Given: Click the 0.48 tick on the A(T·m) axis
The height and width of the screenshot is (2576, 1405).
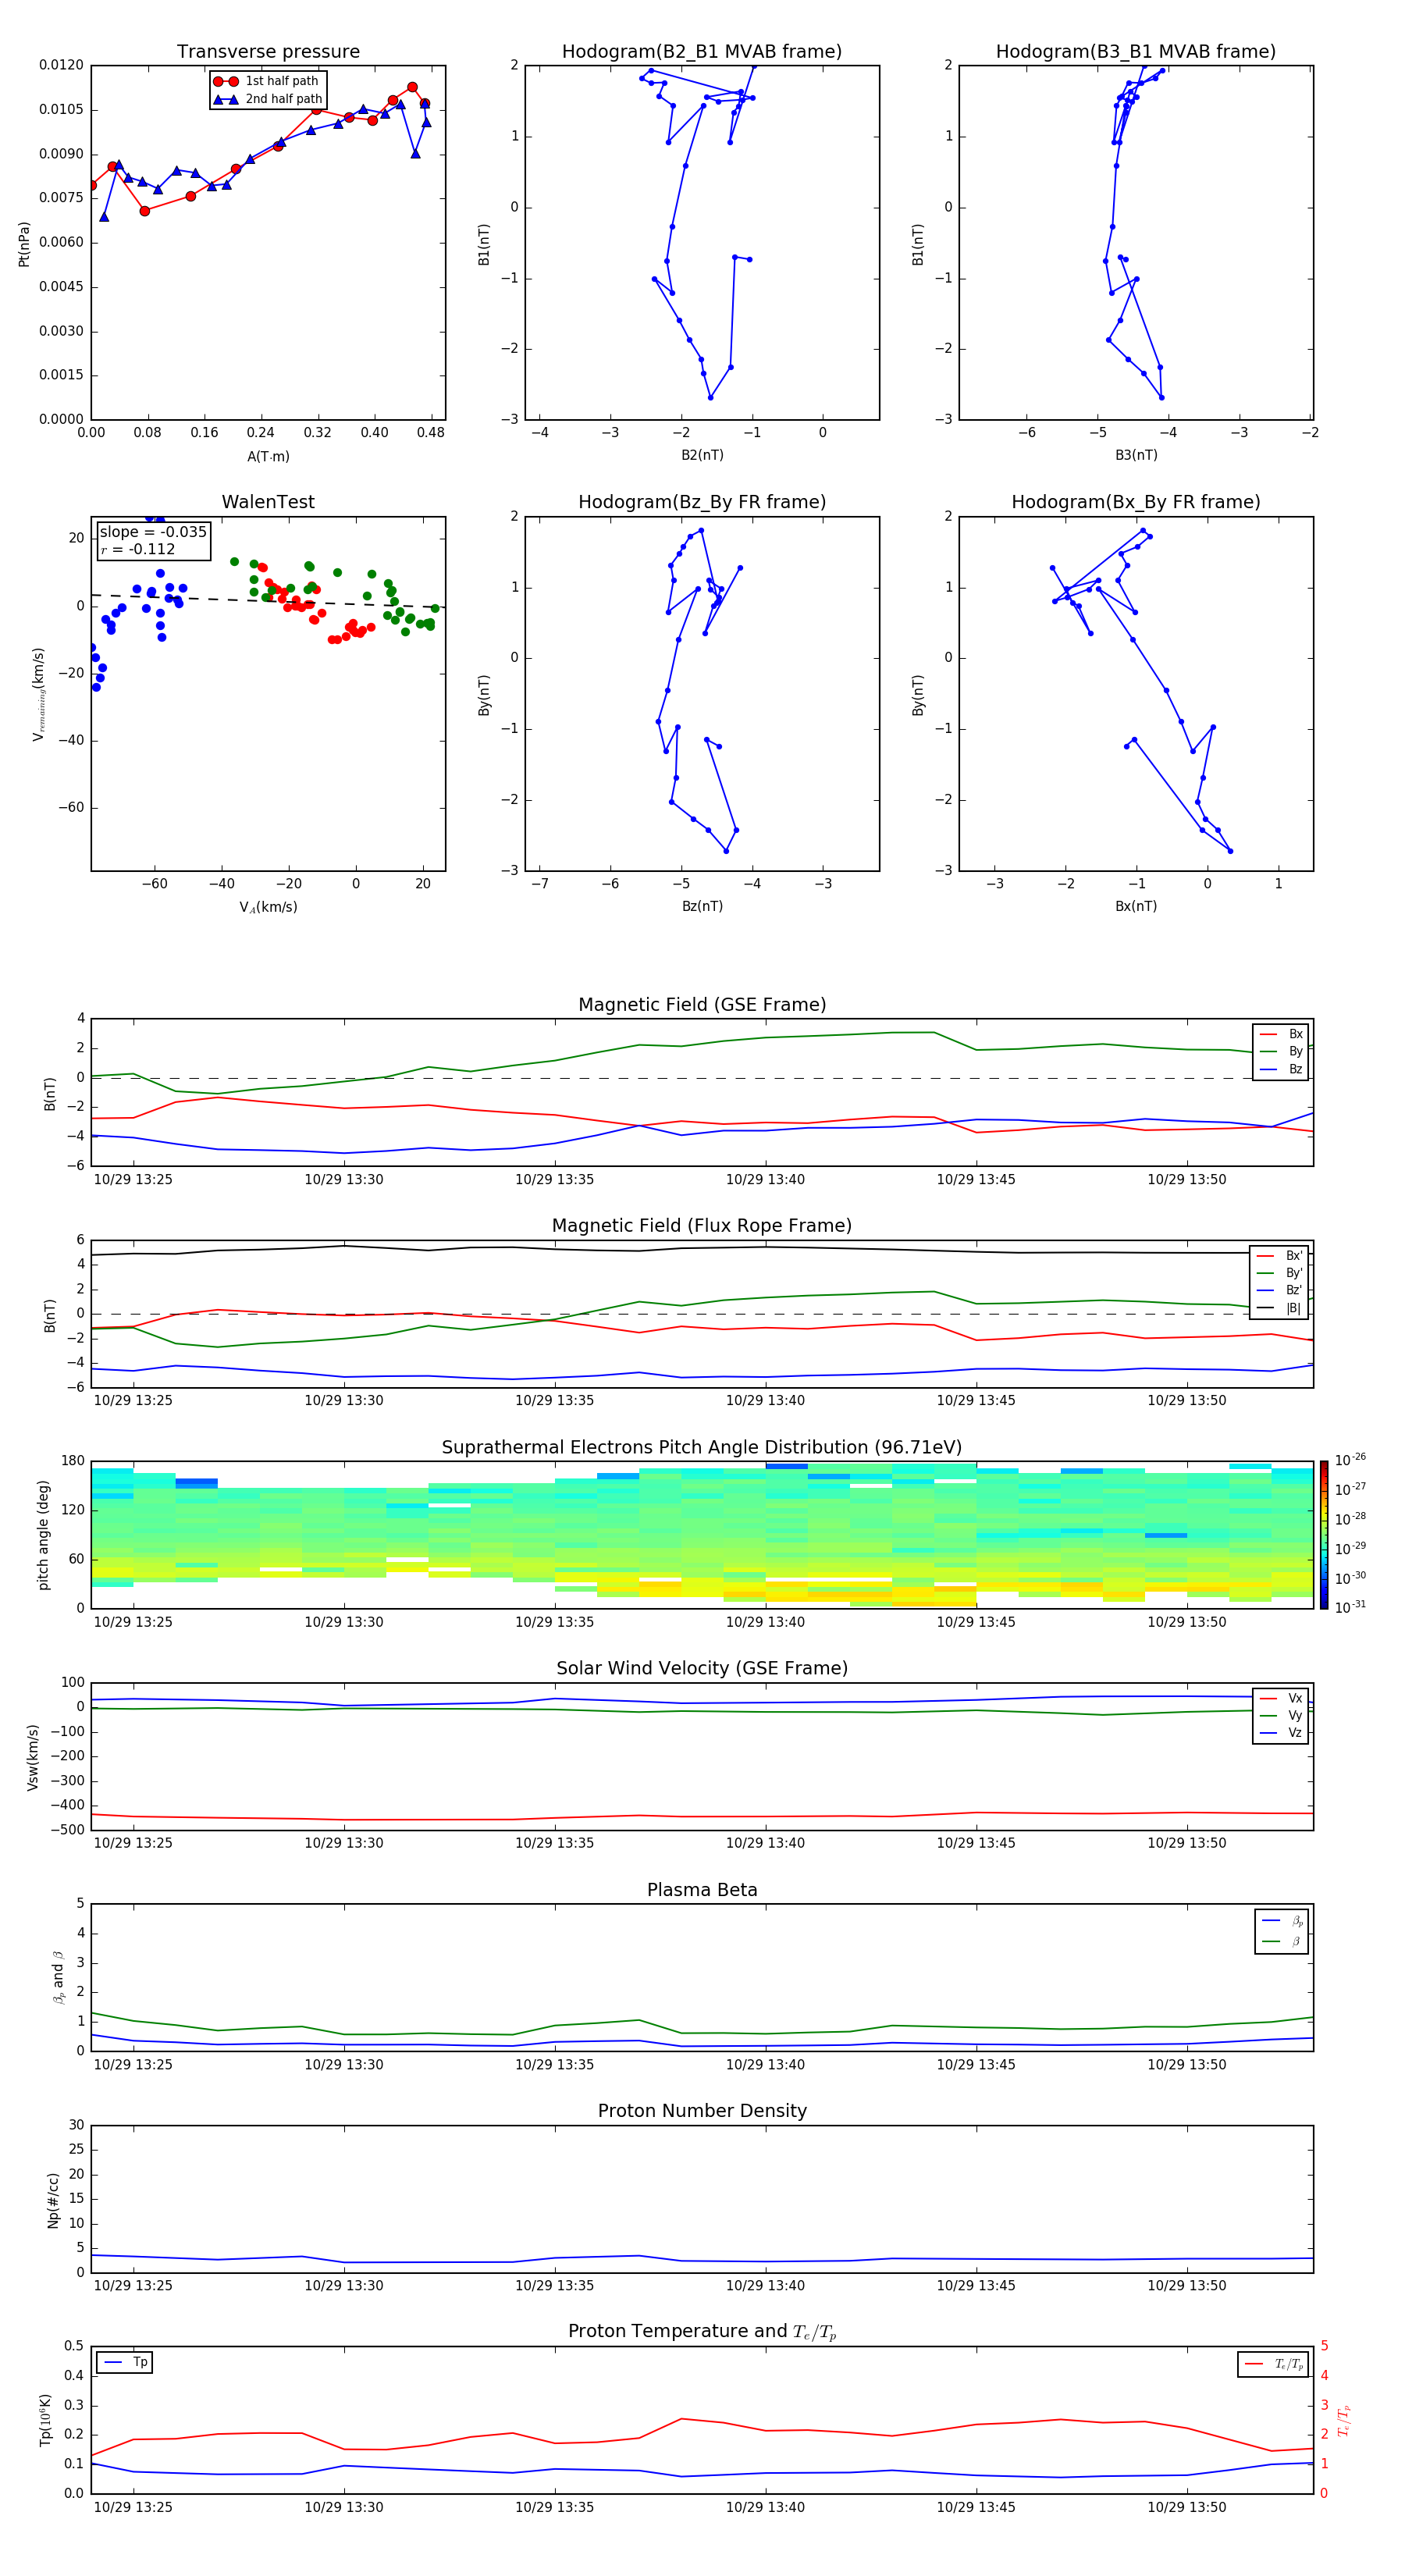Looking at the screenshot, I should pos(431,433).
